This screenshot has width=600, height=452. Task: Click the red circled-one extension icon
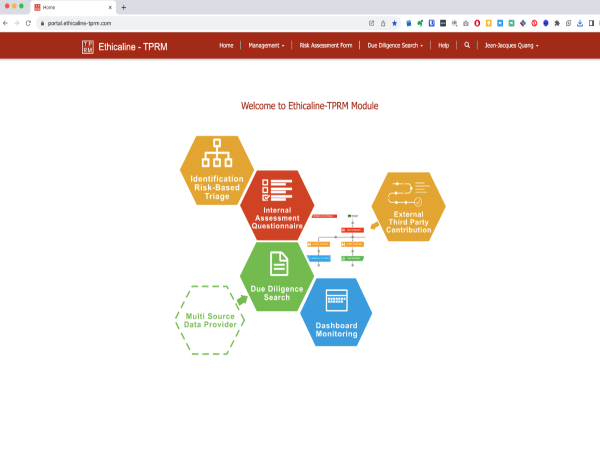point(534,23)
